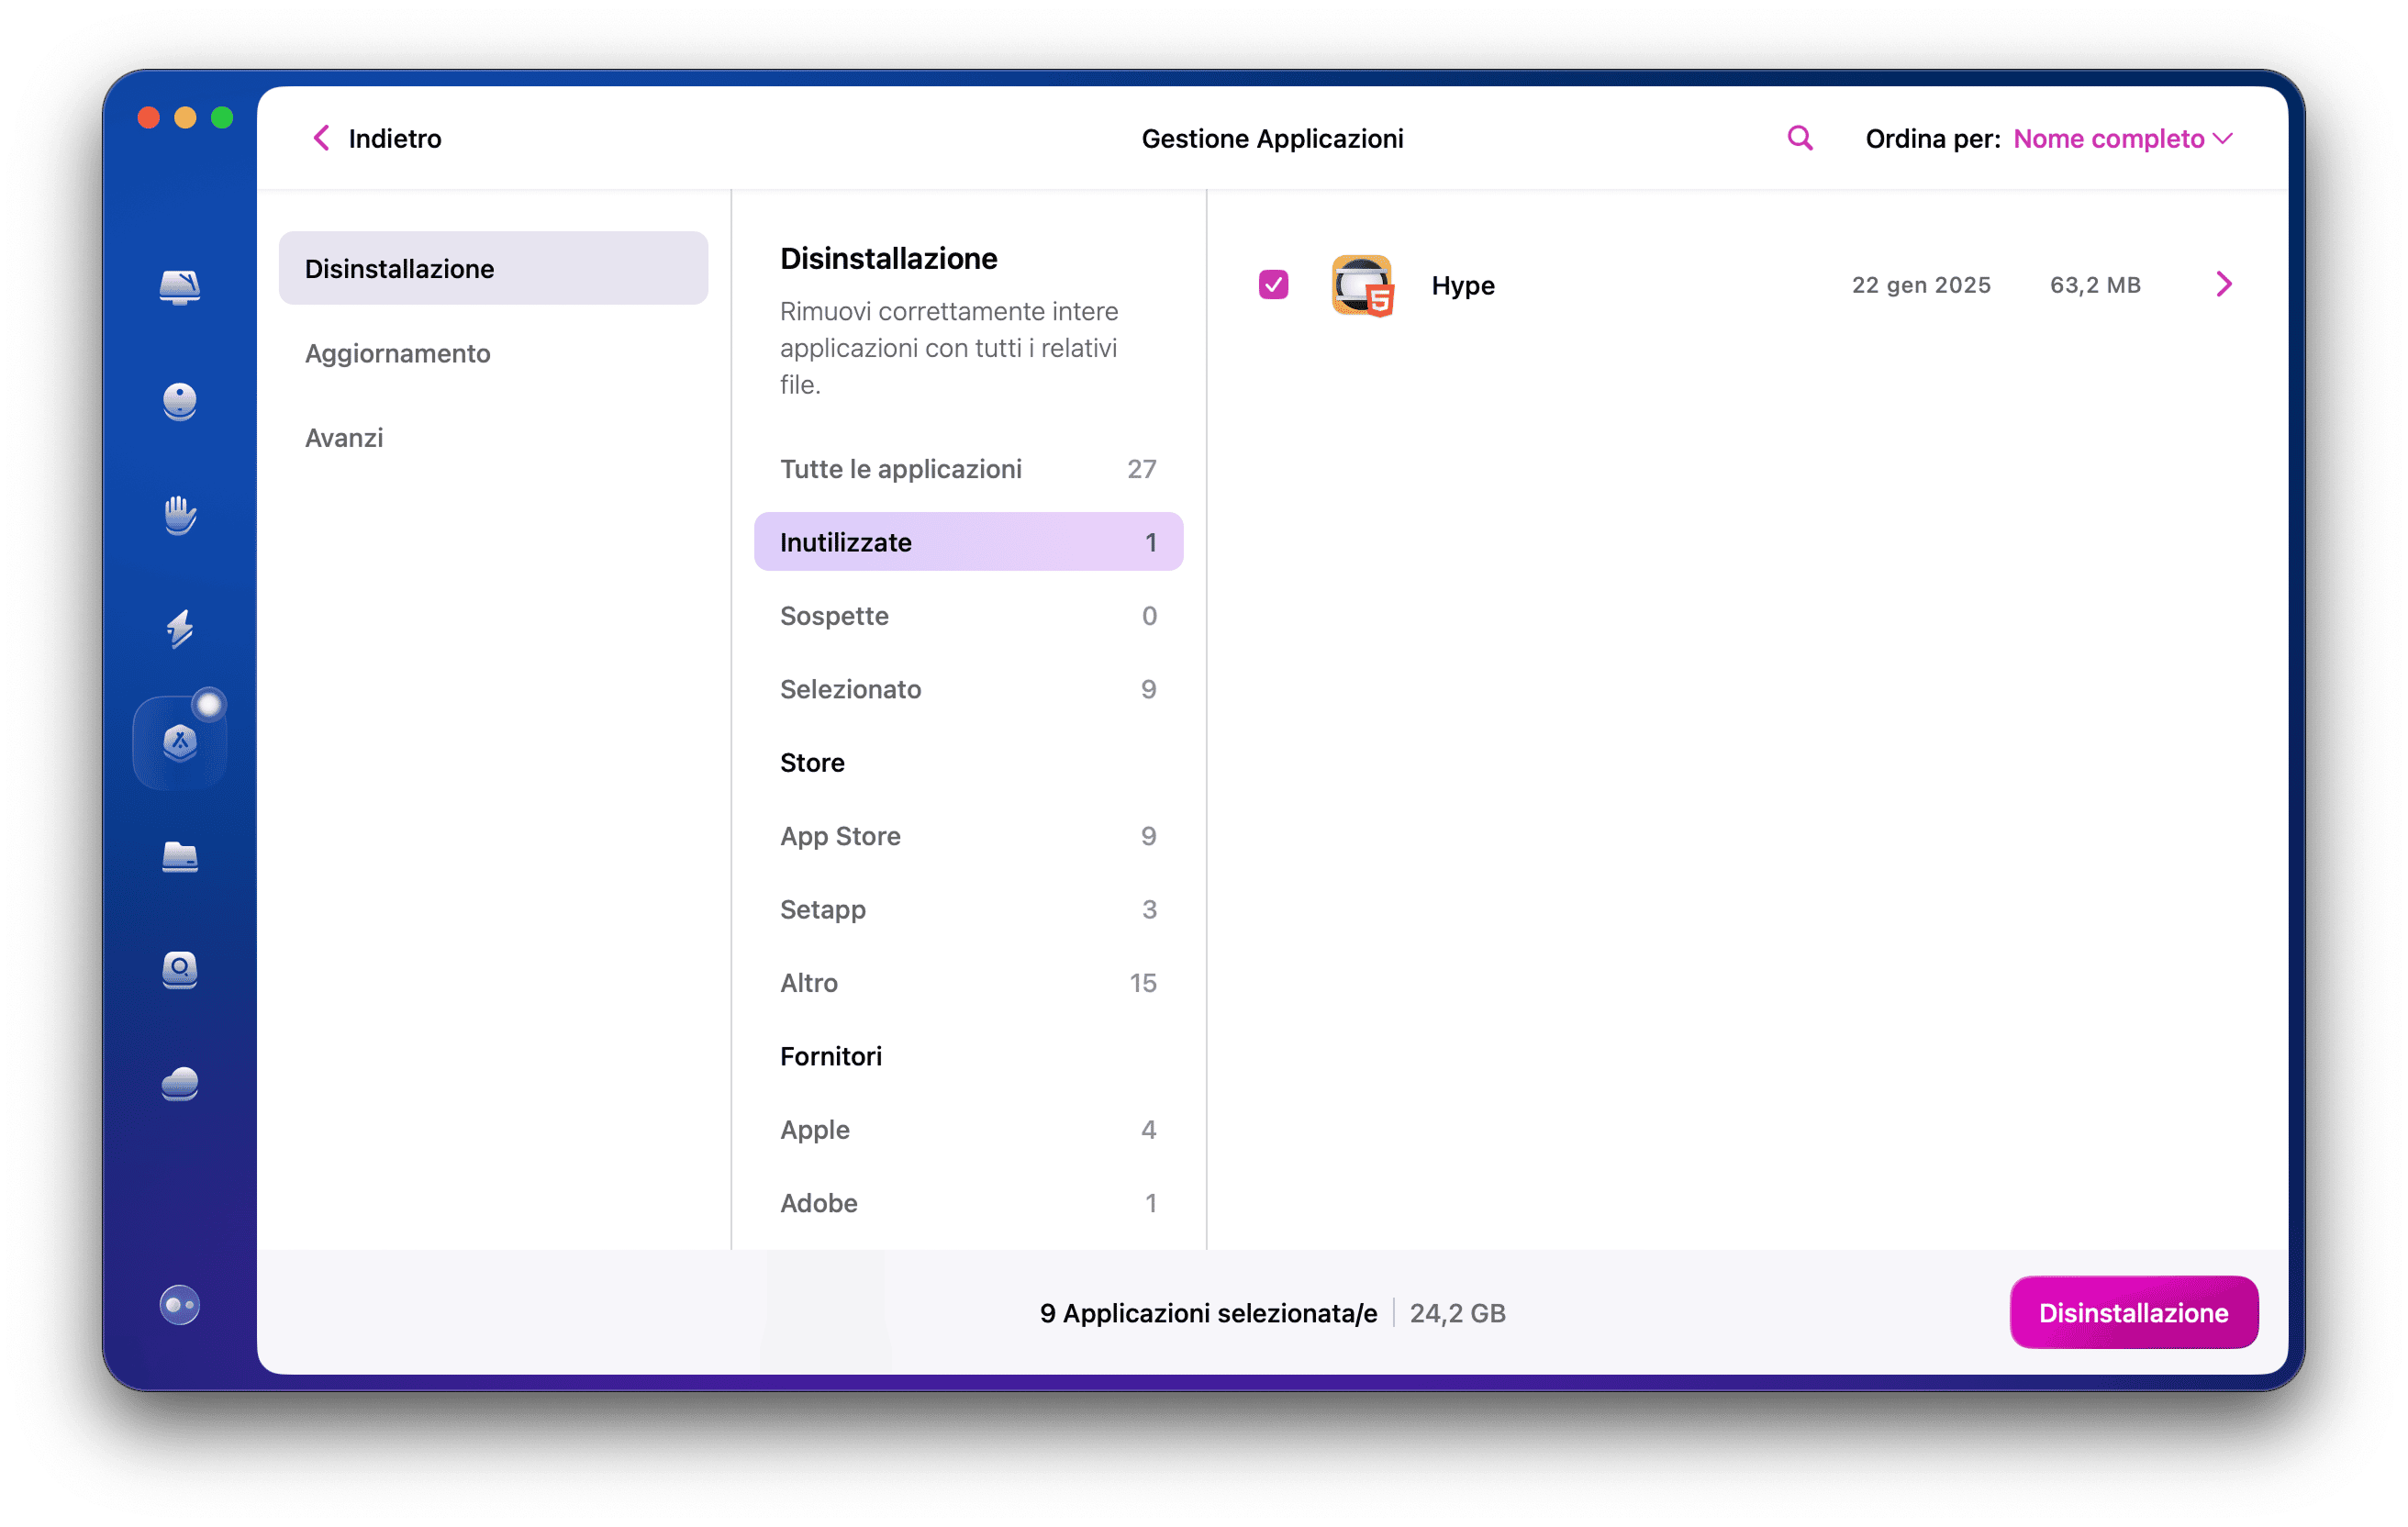Click the Hype HTML5 app icon
Image resolution: width=2408 pixels, height=1527 pixels.
click(x=1362, y=285)
